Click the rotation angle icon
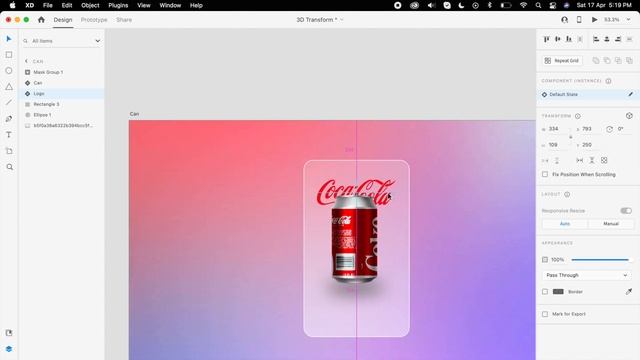The image size is (640, 360). 609,129
